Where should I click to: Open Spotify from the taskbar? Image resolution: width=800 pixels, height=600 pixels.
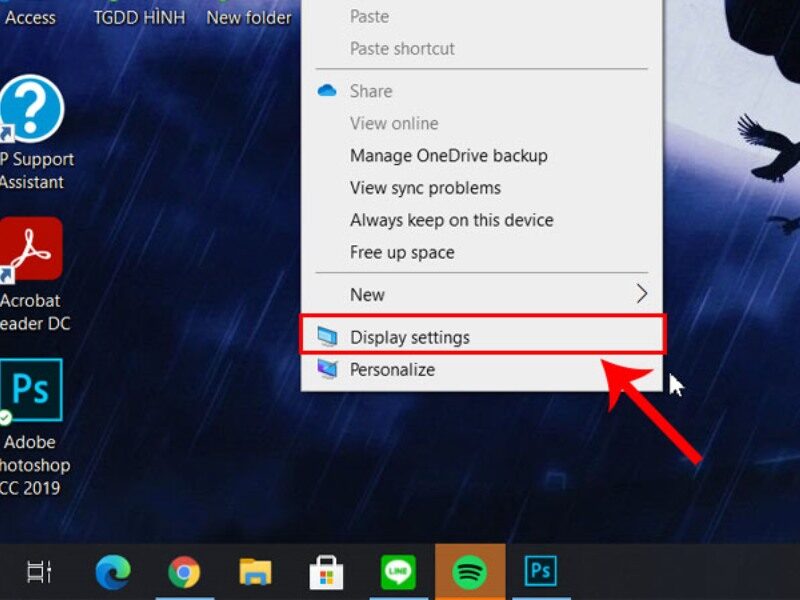(469, 571)
